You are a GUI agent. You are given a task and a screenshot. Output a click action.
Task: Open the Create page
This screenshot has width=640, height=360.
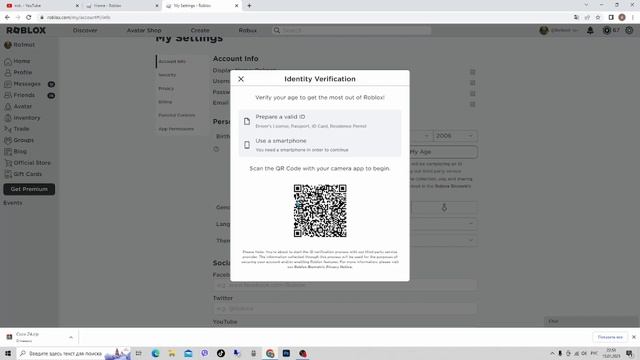(200, 30)
